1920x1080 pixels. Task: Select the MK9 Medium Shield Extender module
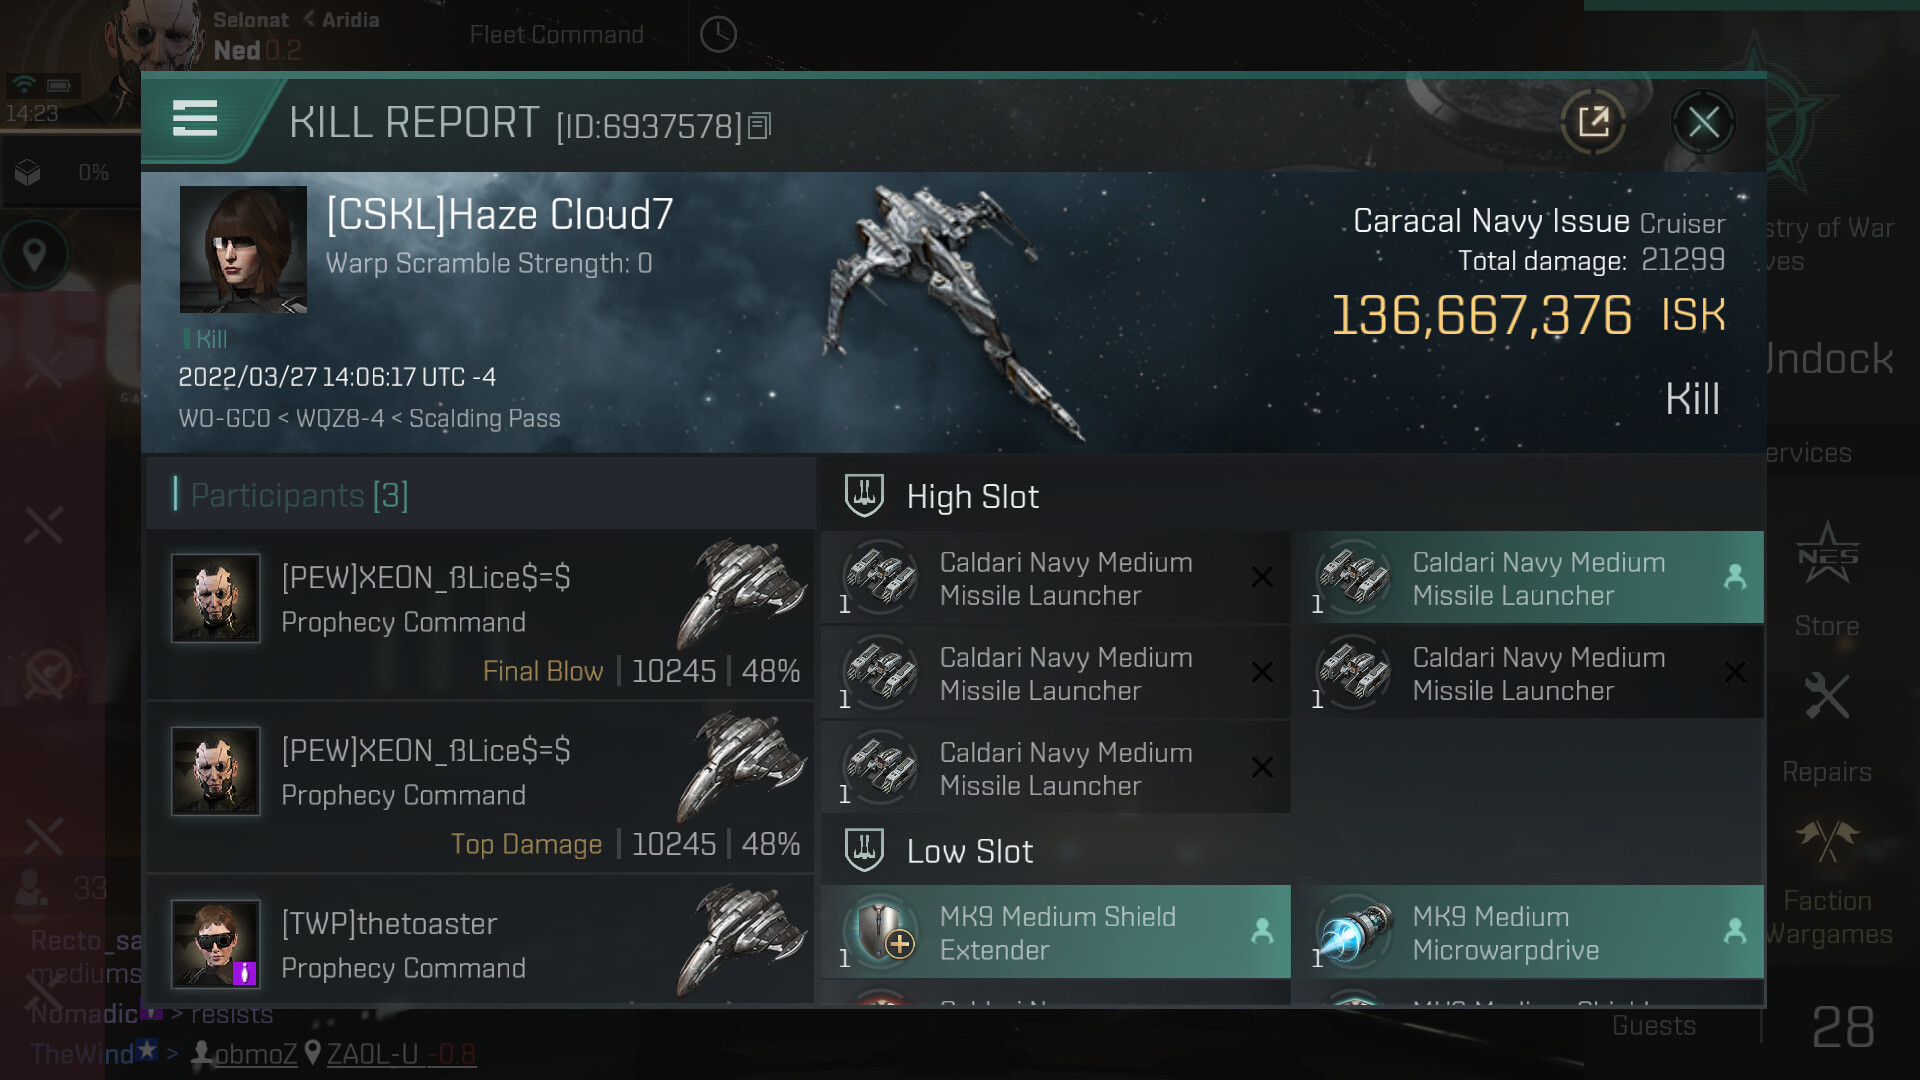click(1056, 932)
